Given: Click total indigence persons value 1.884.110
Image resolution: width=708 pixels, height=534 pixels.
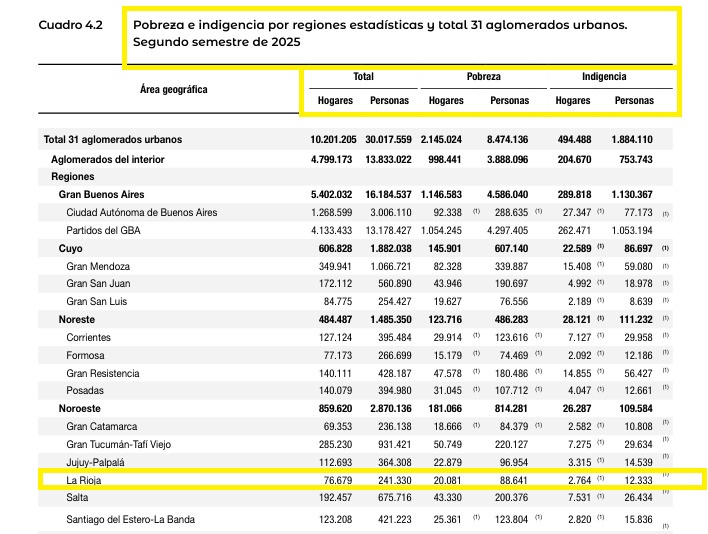Looking at the screenshot, I should click(x=632, y=139).
